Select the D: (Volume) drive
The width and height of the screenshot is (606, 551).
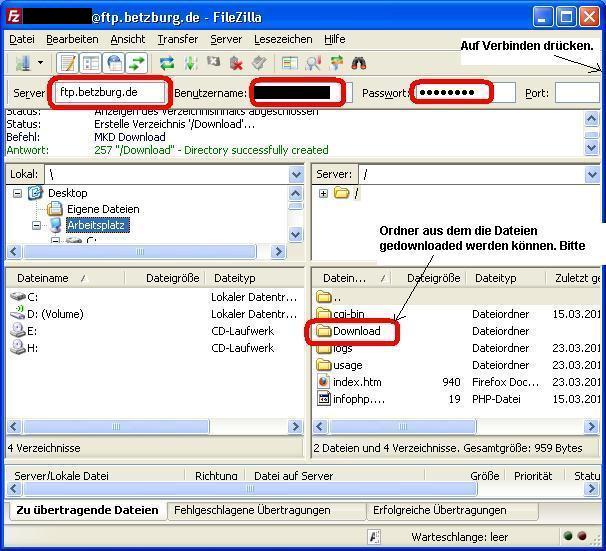click(x=46, y=314)
